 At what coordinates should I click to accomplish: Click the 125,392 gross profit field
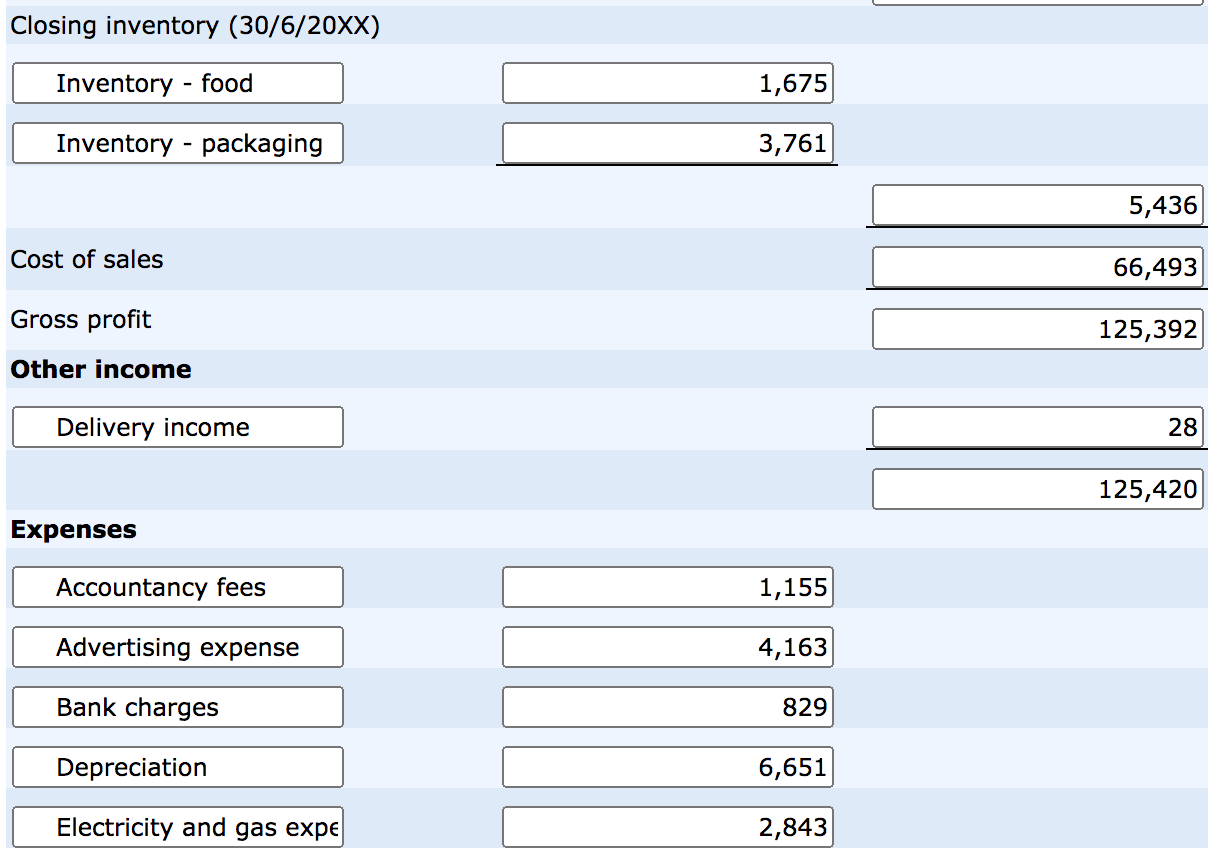click(x=1038, y=329)
